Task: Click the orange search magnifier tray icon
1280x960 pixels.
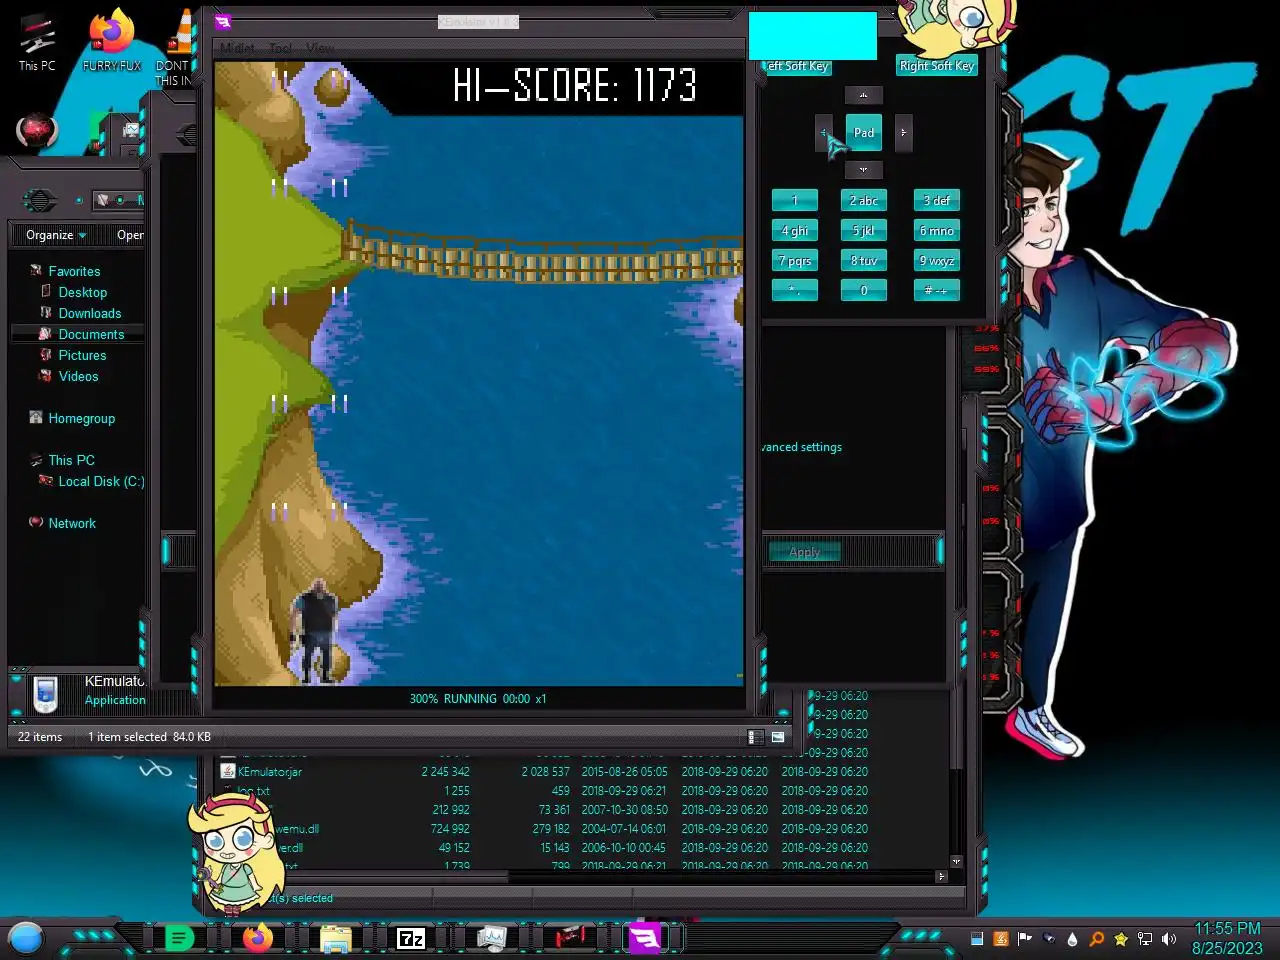Action: (1097, 939)
